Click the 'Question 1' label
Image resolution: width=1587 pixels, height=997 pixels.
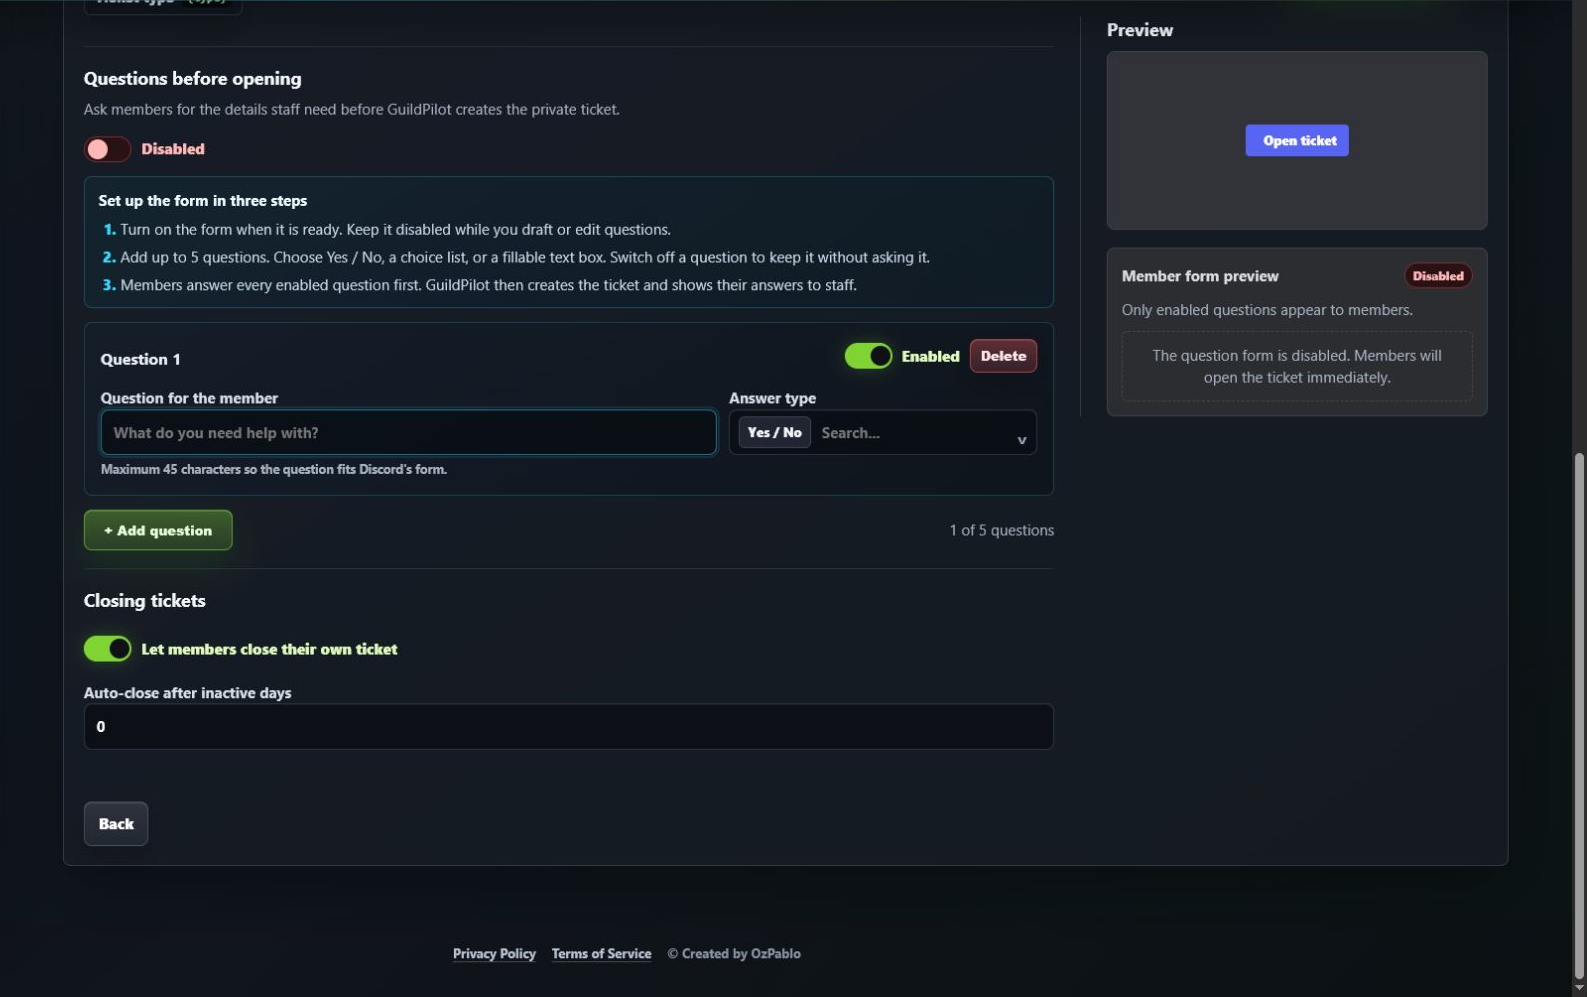point(140,359)
